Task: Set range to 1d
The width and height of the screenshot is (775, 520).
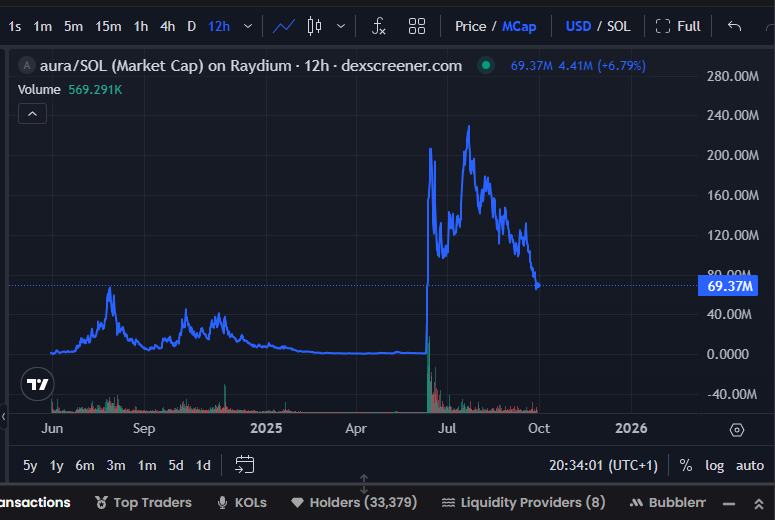Action: [203, 465]
